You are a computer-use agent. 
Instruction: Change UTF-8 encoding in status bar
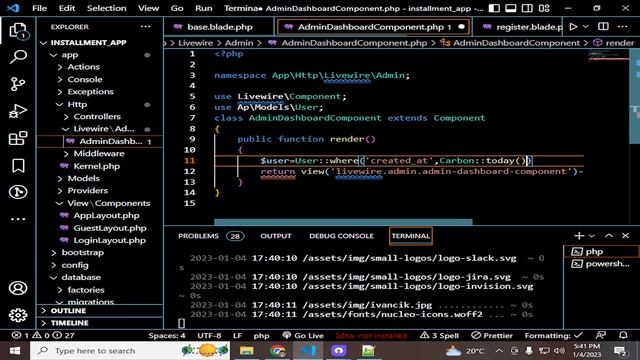pos(209,335)
